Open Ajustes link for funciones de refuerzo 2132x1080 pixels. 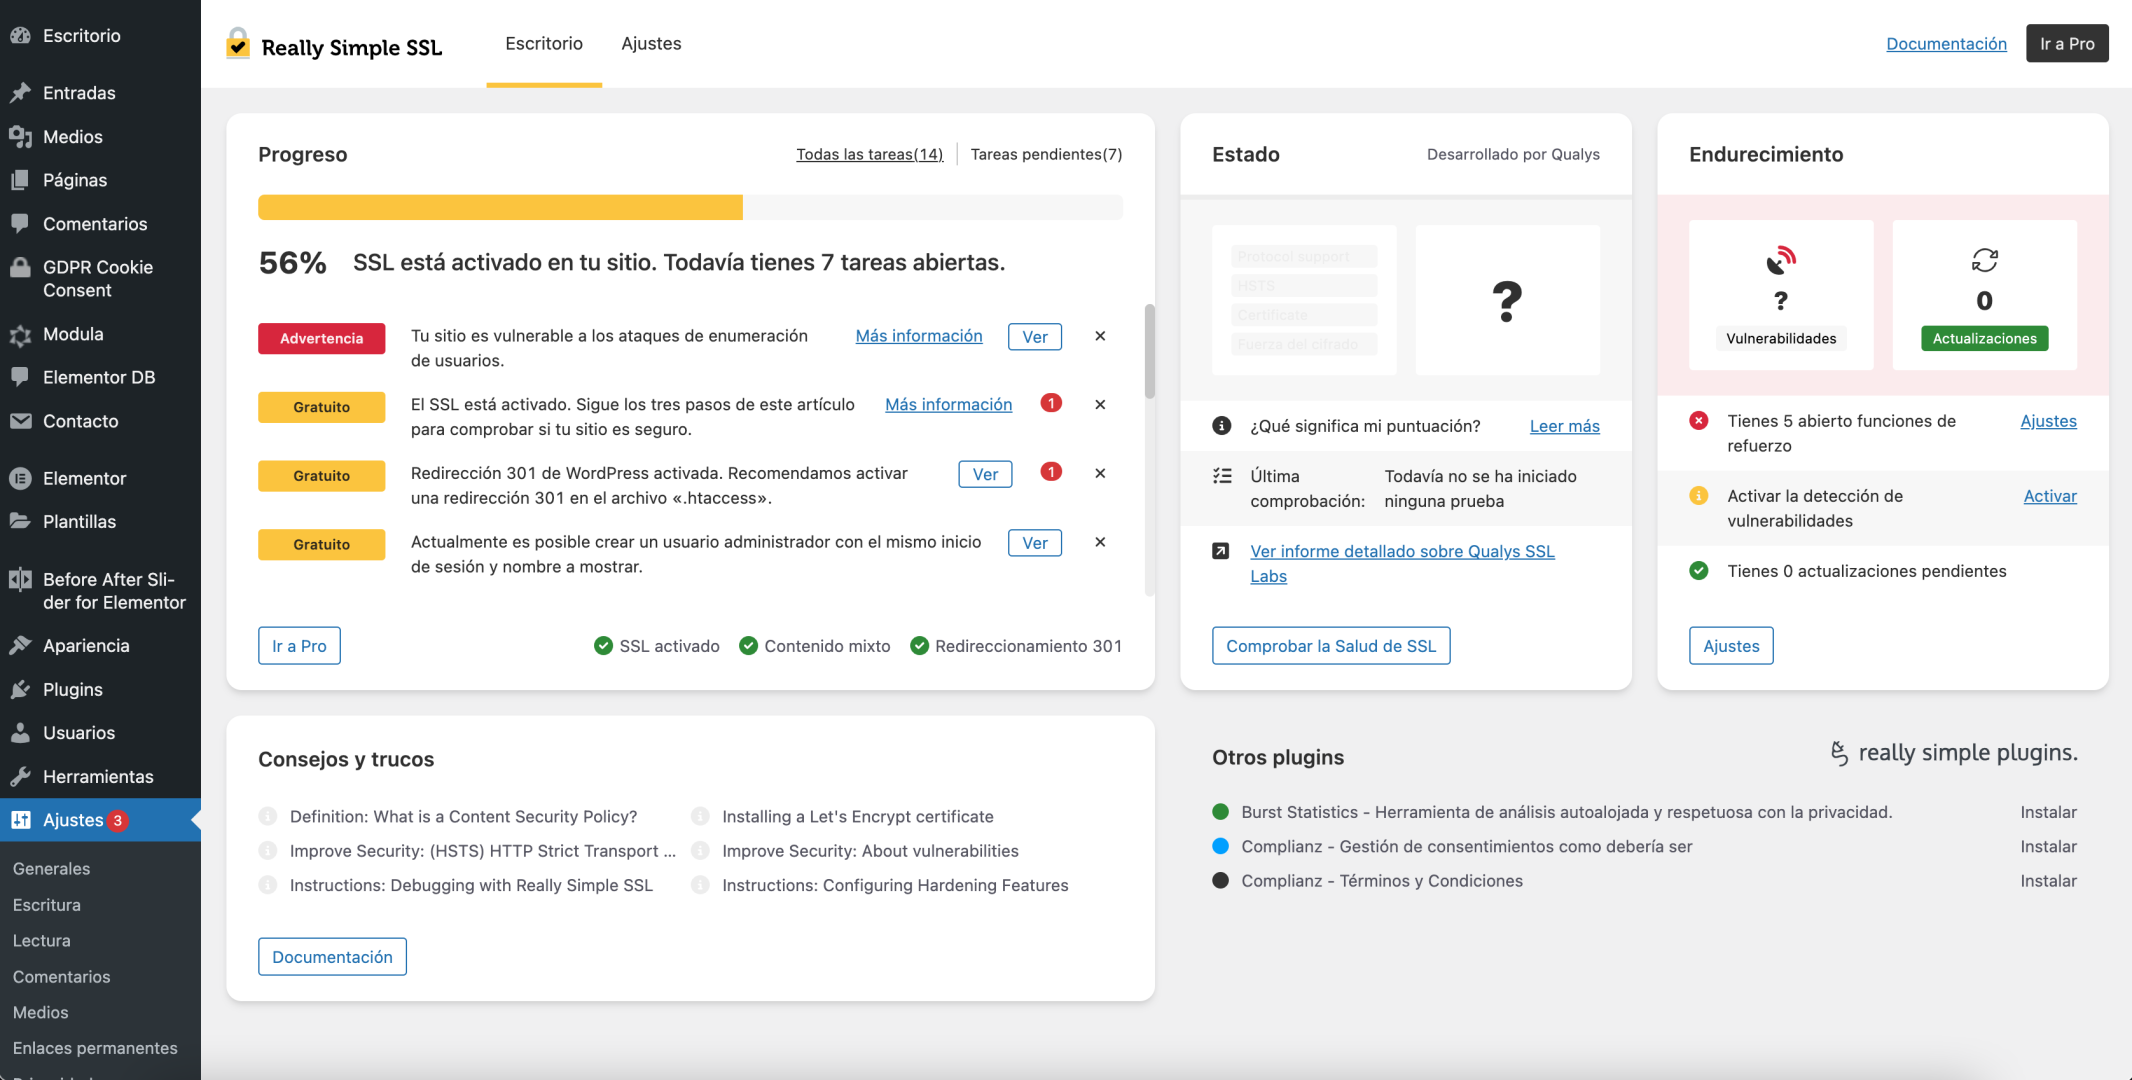tap(2048, 421)
